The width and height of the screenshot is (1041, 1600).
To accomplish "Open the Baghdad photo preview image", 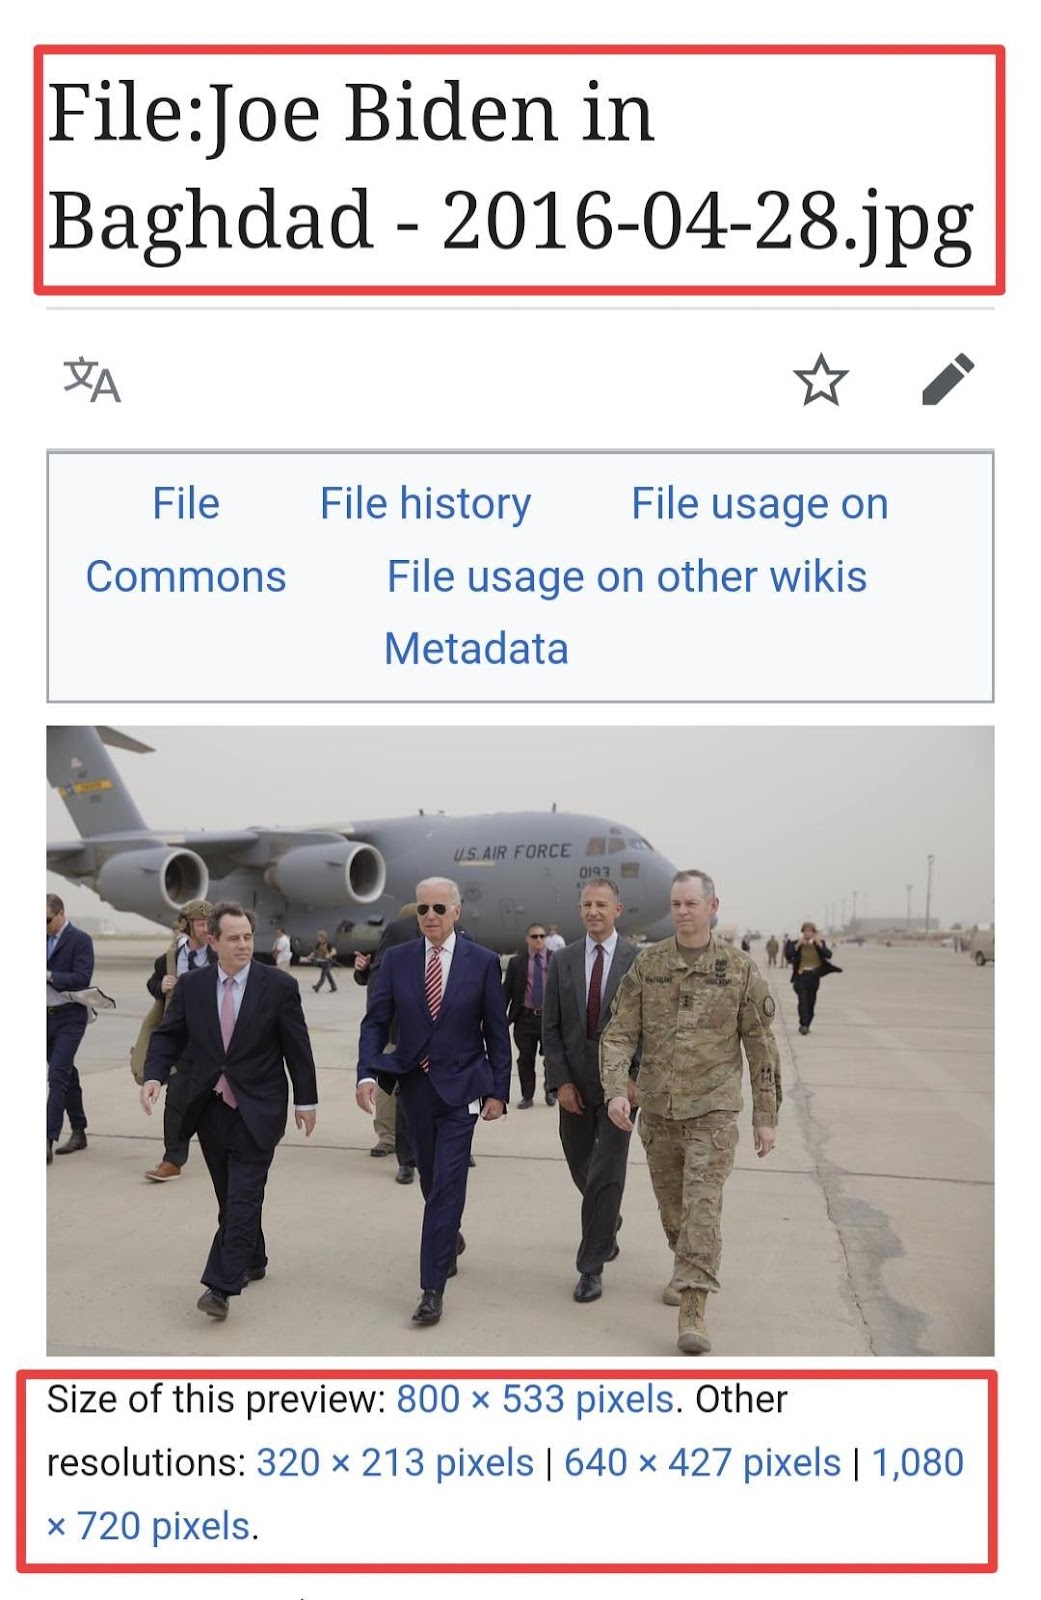I will (x=520, y=1040).
